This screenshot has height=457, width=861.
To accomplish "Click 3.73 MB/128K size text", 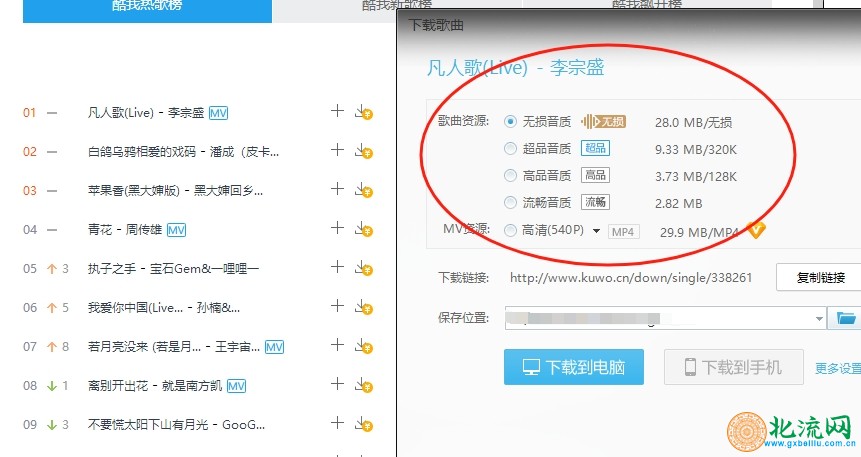I will tap(696, 176).
